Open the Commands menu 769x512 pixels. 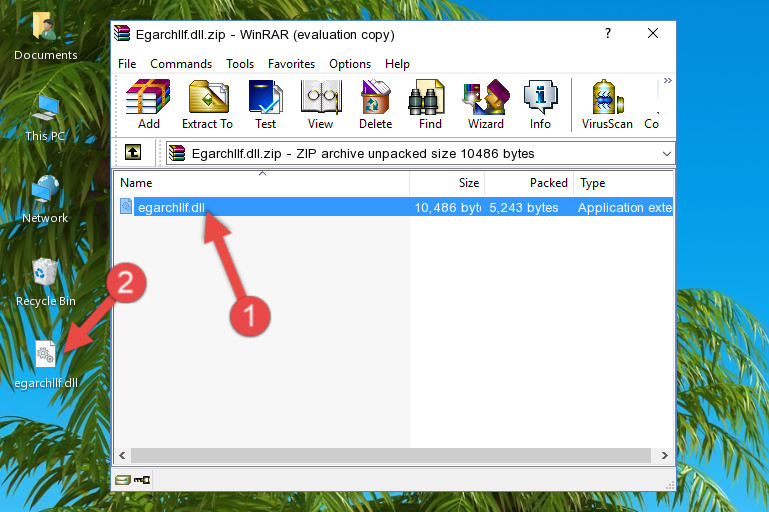[x=181, y=64]
